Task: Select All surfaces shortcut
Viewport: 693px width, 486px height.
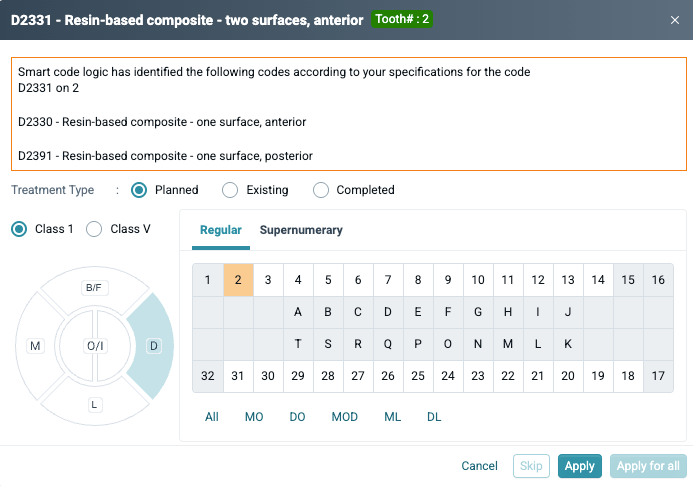Action: [x=212, y=417]
